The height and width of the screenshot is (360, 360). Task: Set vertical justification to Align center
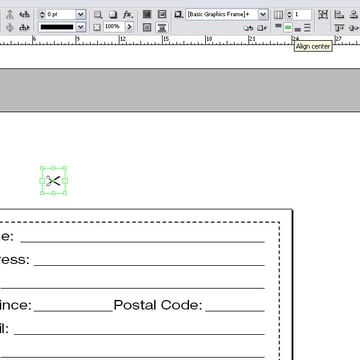(288, 27)
